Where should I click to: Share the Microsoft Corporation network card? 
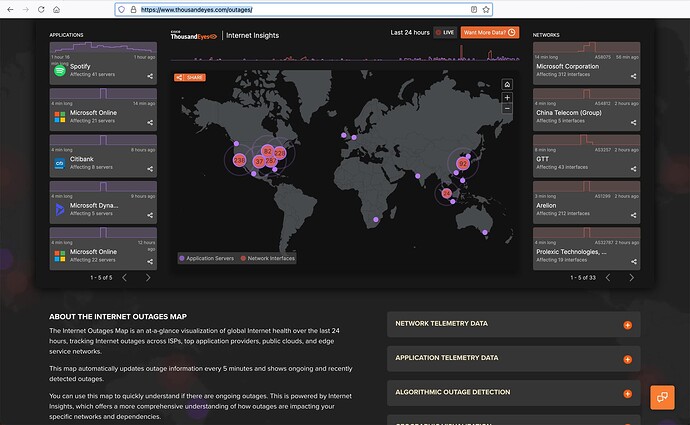tap(633, 76)
